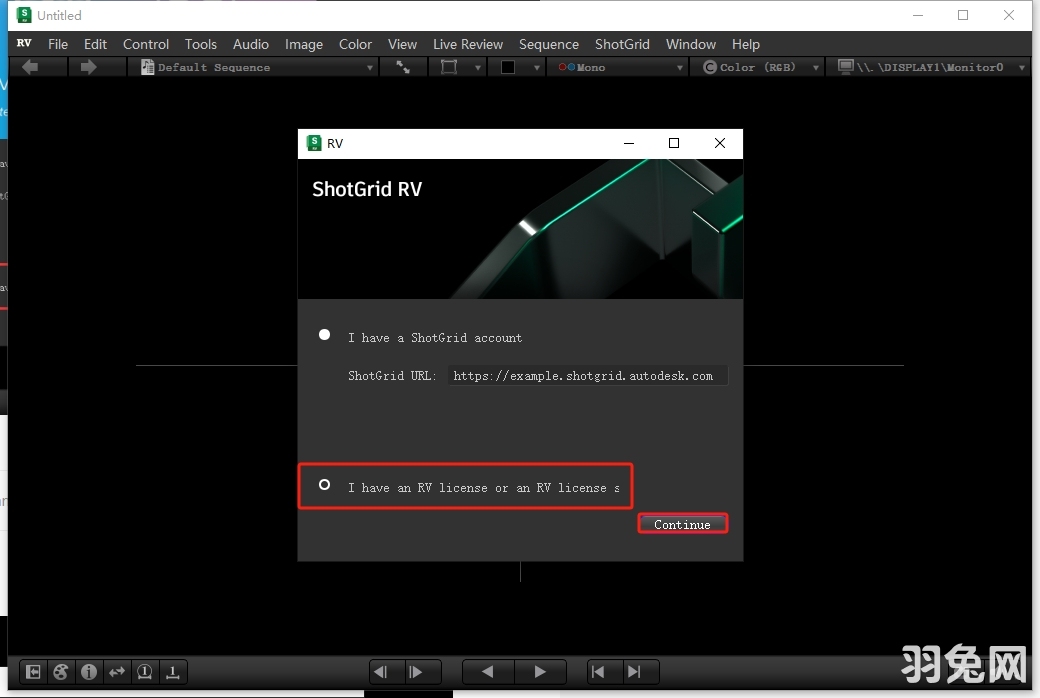Expand the Color (RGB) dropdown

point(758,67)
